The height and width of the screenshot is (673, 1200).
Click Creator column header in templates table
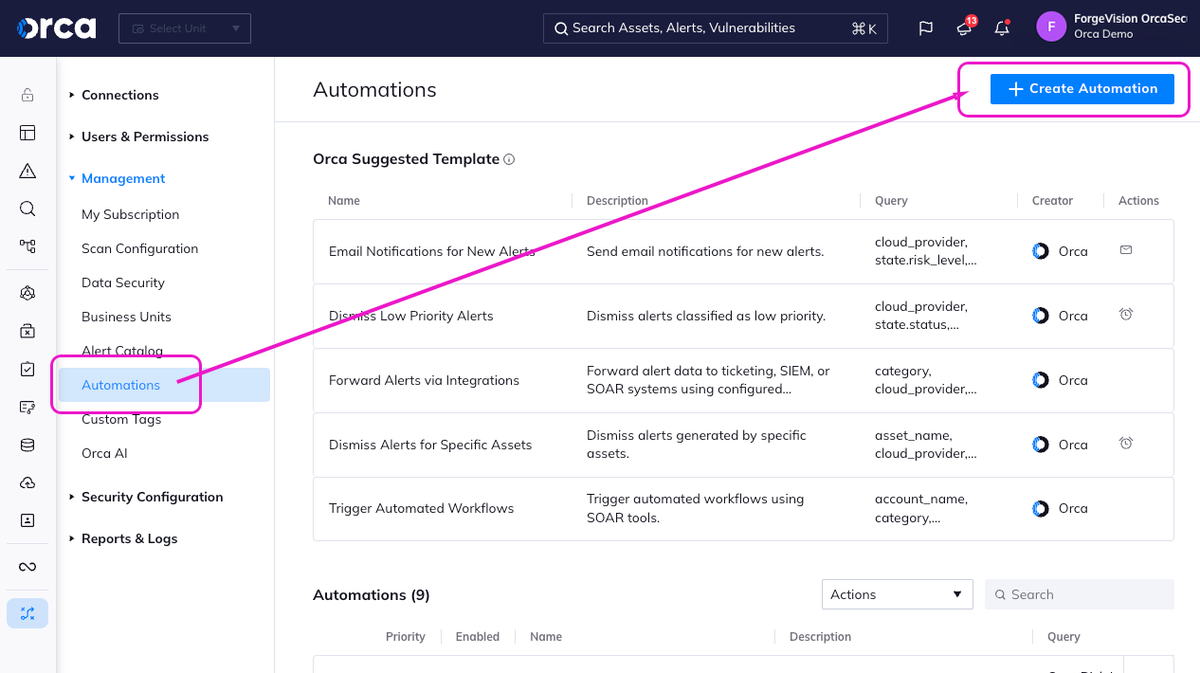[1052, 201]
